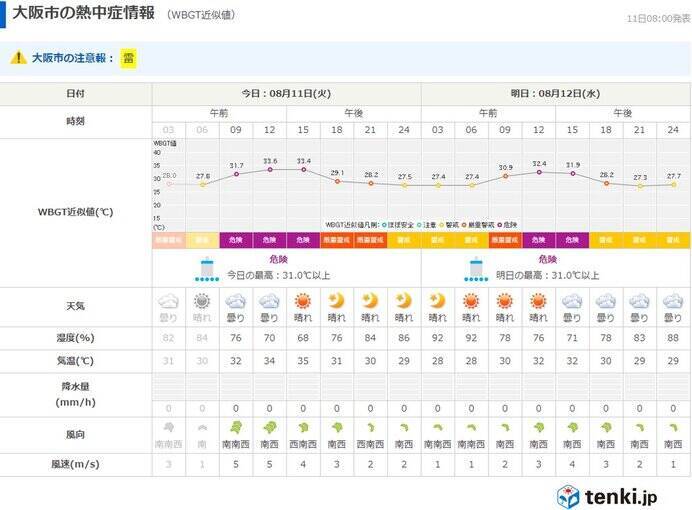Click tomorrow's 24:00 cloudy weather icon
The width and height of the screenshot is (692, 510).
point(673,301)
